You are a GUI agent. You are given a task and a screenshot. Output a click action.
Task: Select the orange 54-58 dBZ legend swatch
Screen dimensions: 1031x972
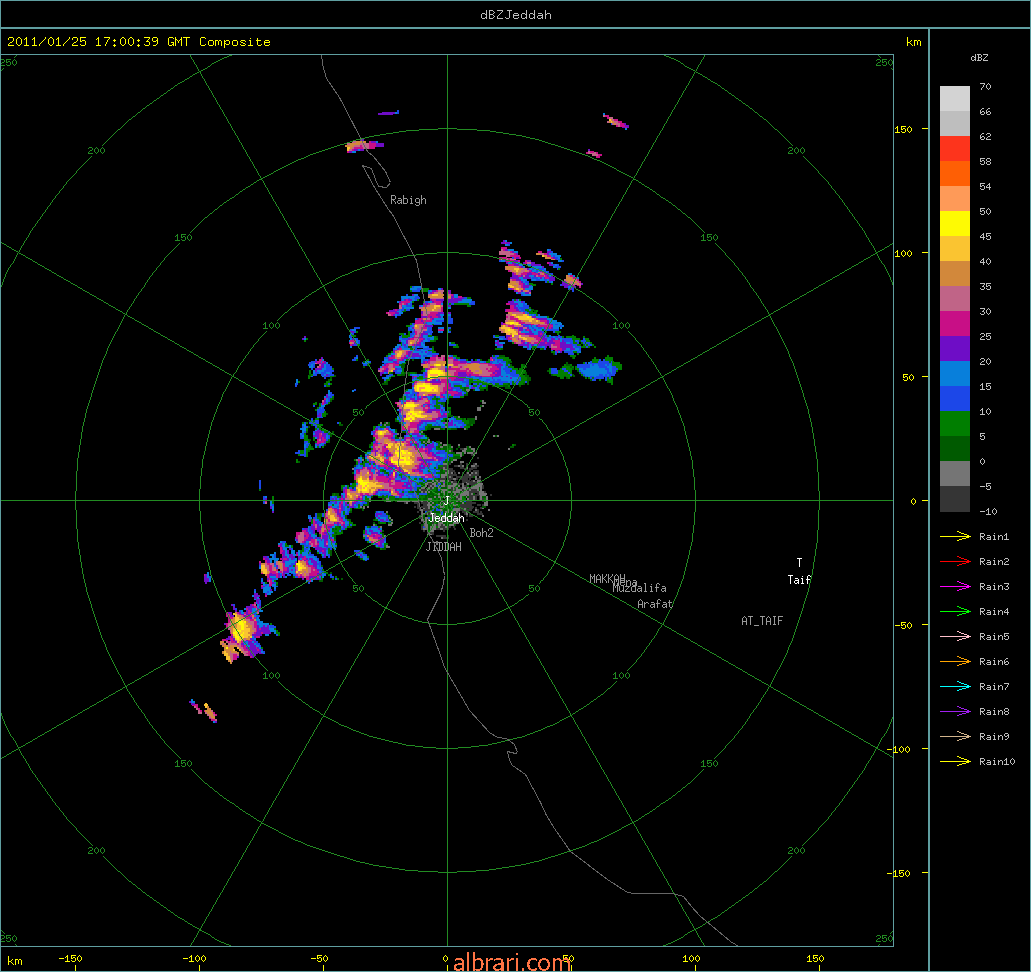955,174
